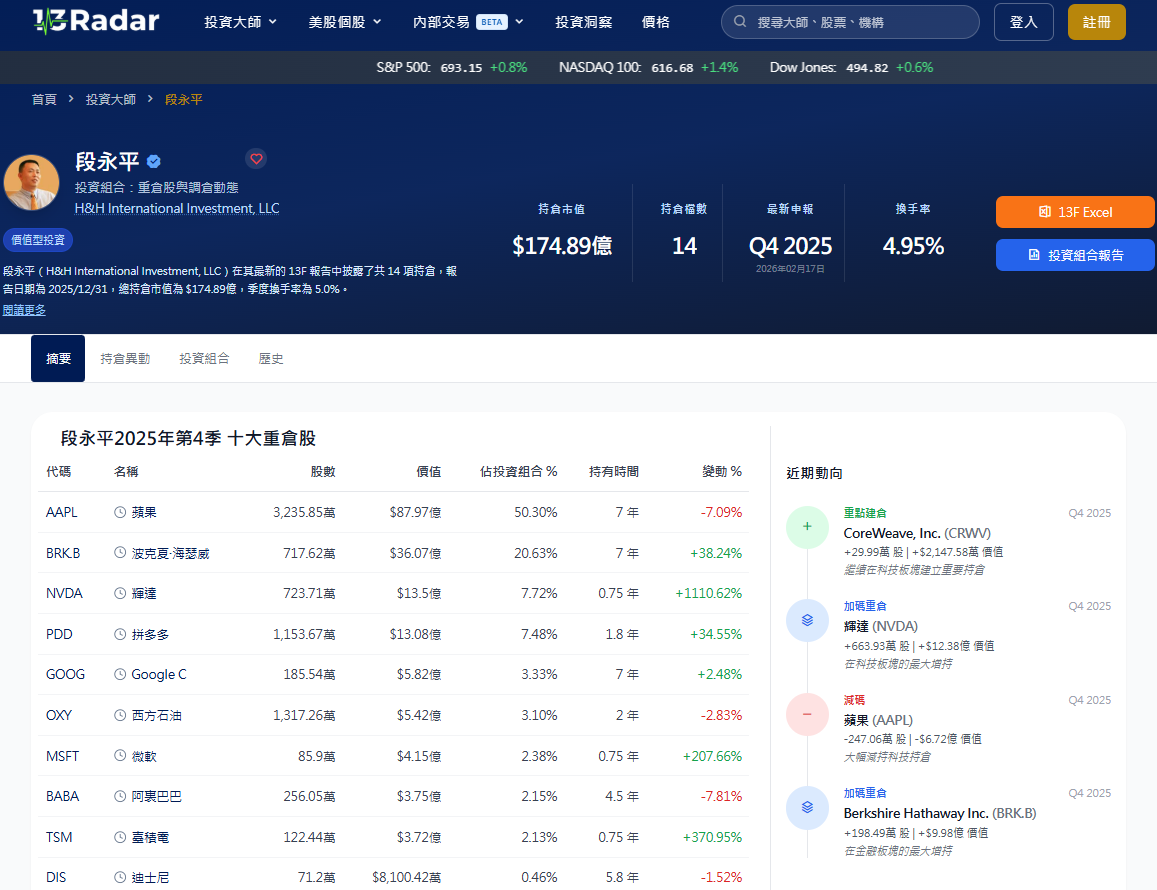
Task: Click the search magnifier icon
Action: (x=739, y=22)
